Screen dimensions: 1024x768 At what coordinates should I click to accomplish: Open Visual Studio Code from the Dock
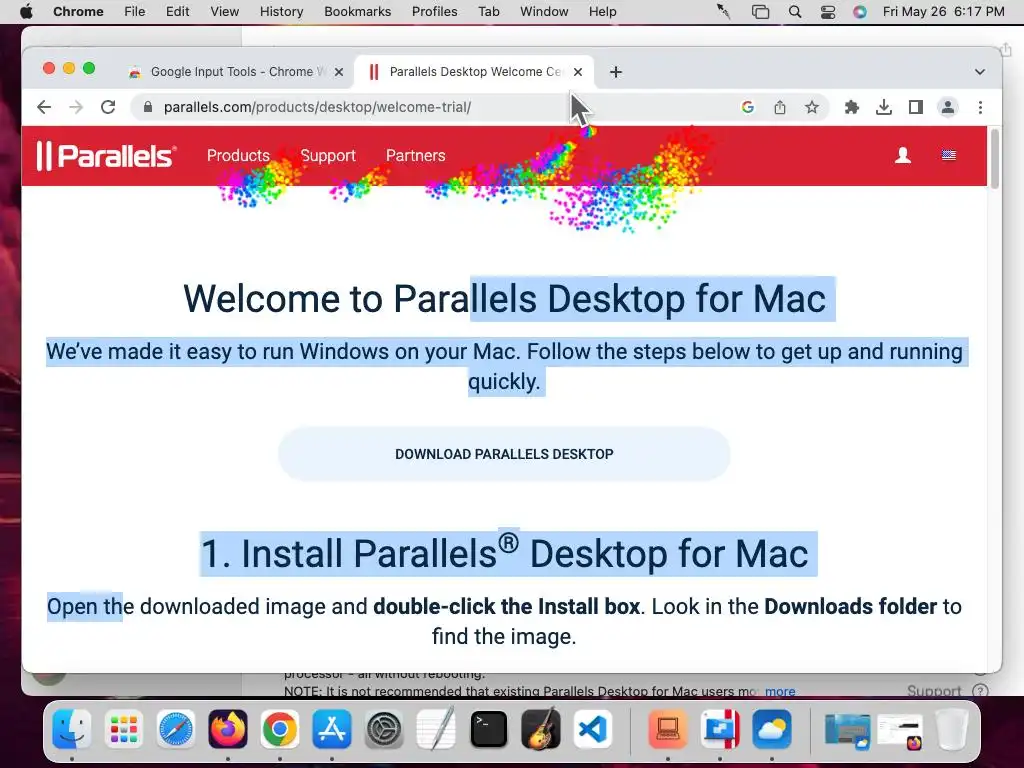pos(592,729)
